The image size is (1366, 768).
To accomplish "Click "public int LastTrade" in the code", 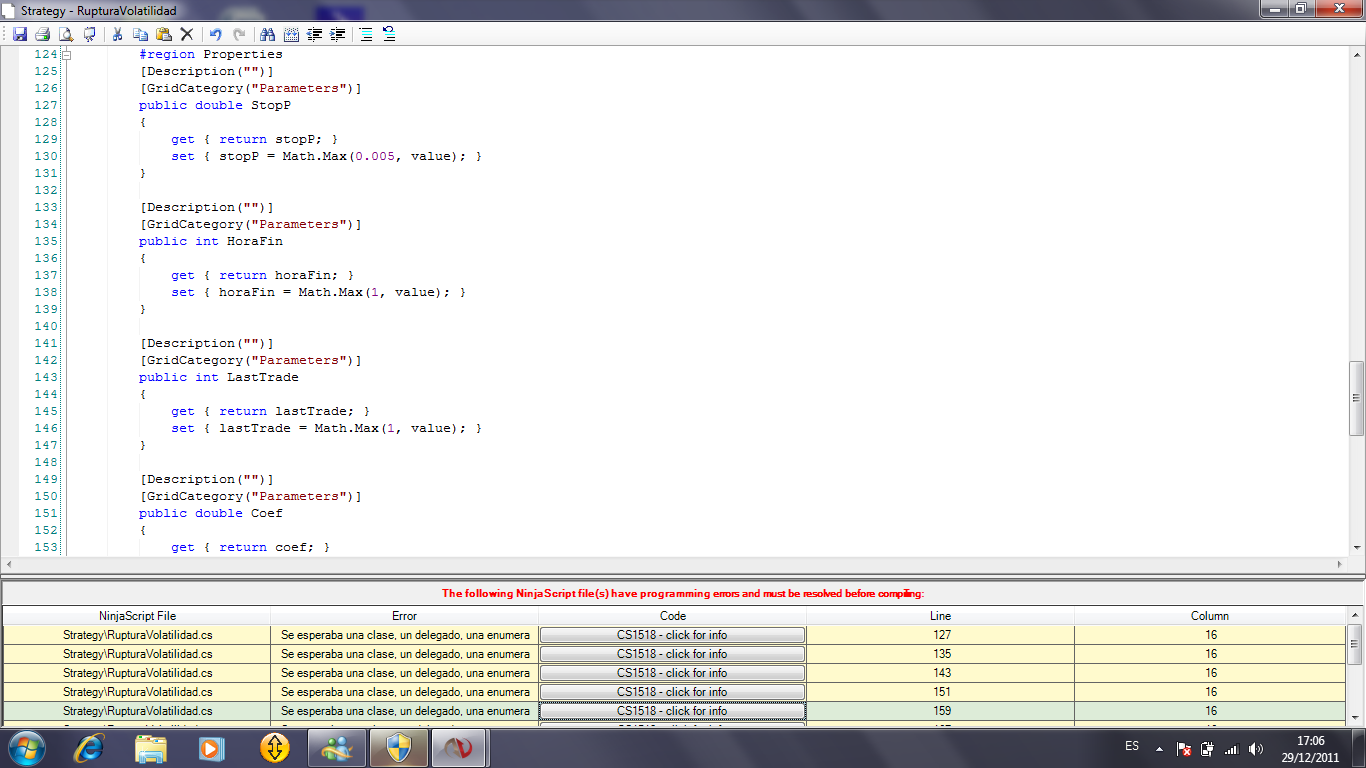I will point(219,377).
